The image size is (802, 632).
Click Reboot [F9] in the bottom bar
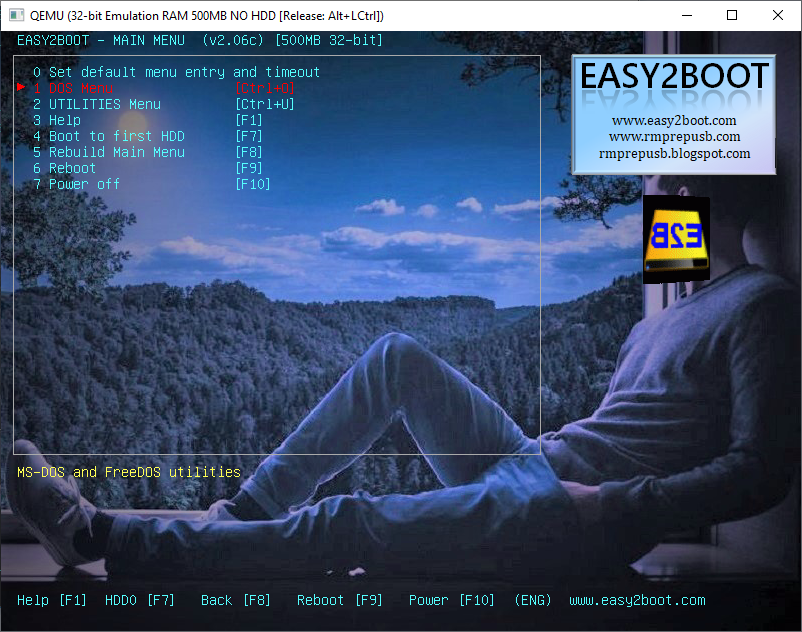point(340,600)
